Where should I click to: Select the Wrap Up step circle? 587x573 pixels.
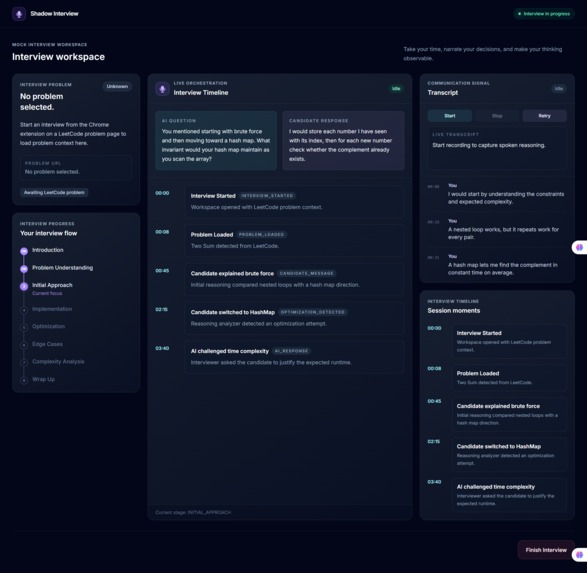[x=24, y=380]
